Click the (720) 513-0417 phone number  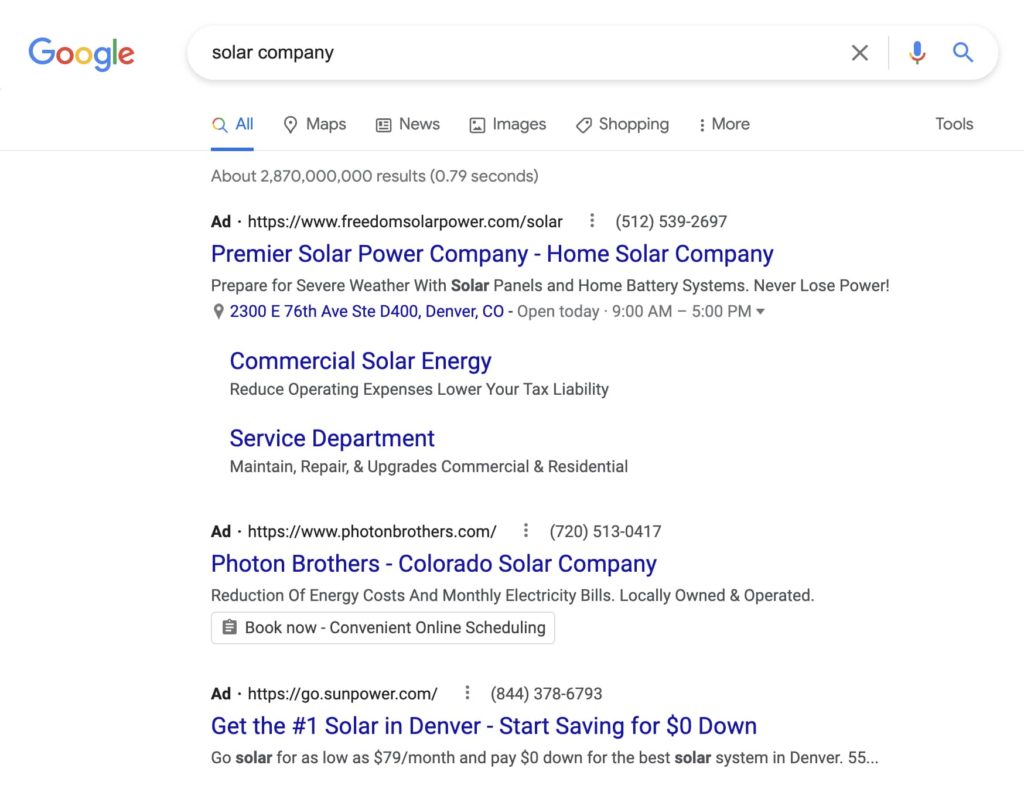(605, 531)
